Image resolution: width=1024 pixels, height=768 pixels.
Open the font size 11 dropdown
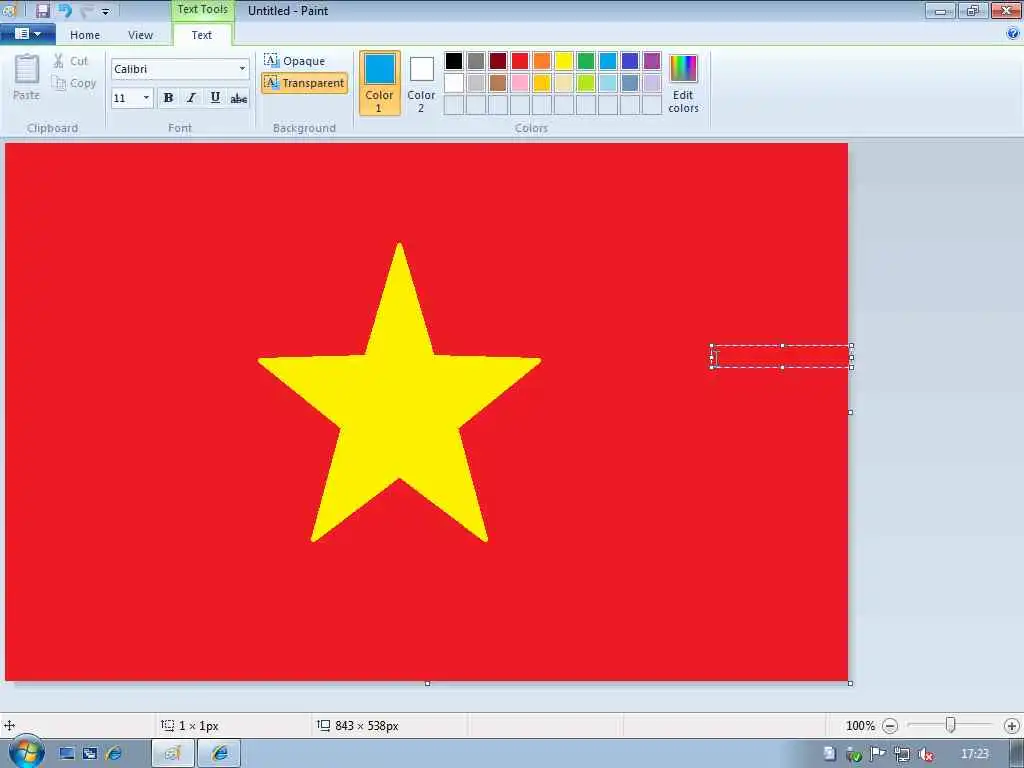click(x=146, y=98)
